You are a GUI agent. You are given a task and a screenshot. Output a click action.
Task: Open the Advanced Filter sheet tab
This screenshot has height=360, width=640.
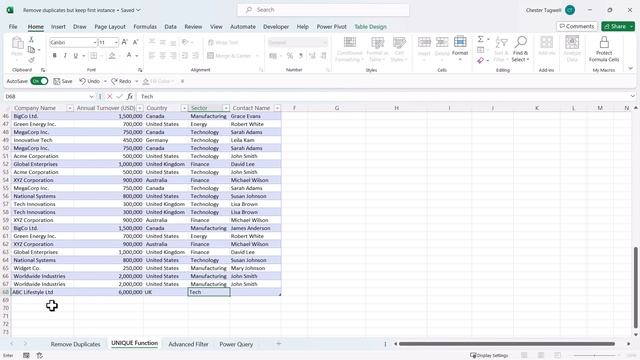click(x=188, y=344)
